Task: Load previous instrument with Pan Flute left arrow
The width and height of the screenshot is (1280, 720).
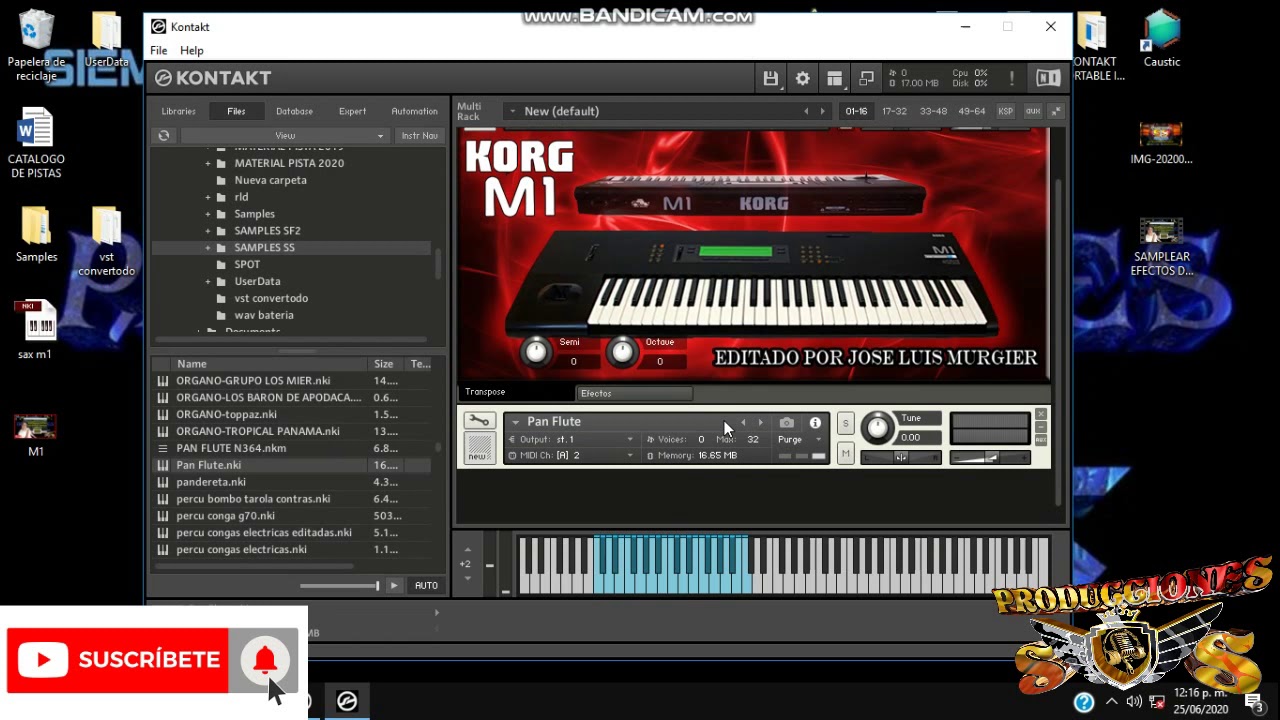Action: [743, 423]
